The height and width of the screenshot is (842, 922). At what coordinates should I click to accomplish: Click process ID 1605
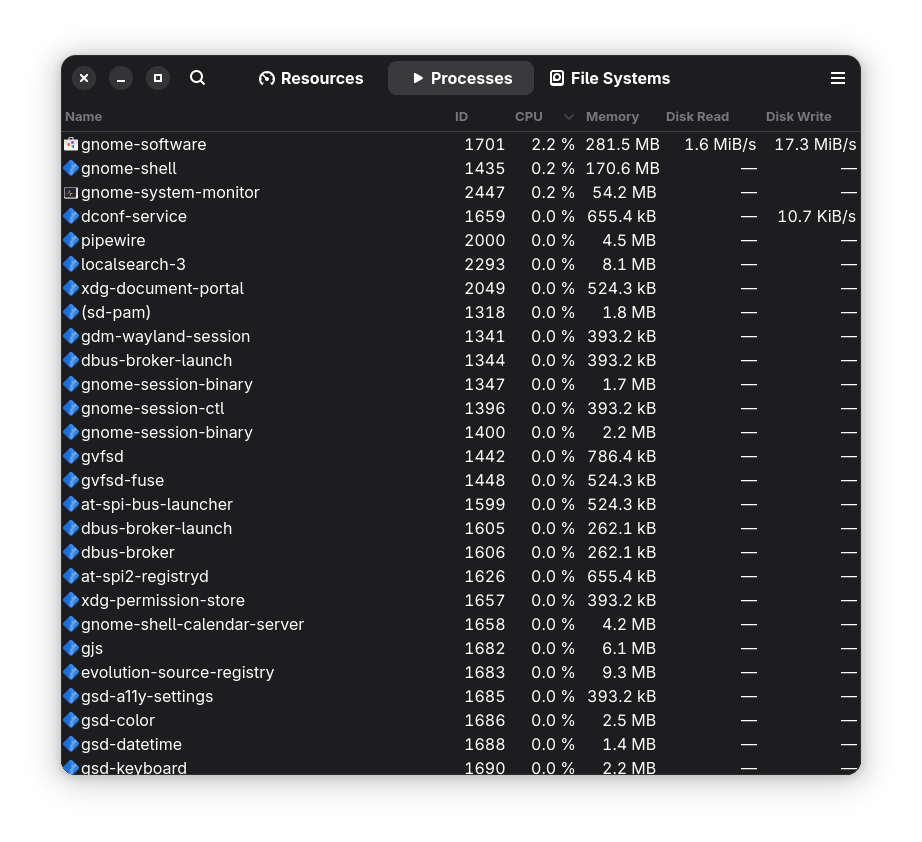pyautogui.click(x=485, y=528)
